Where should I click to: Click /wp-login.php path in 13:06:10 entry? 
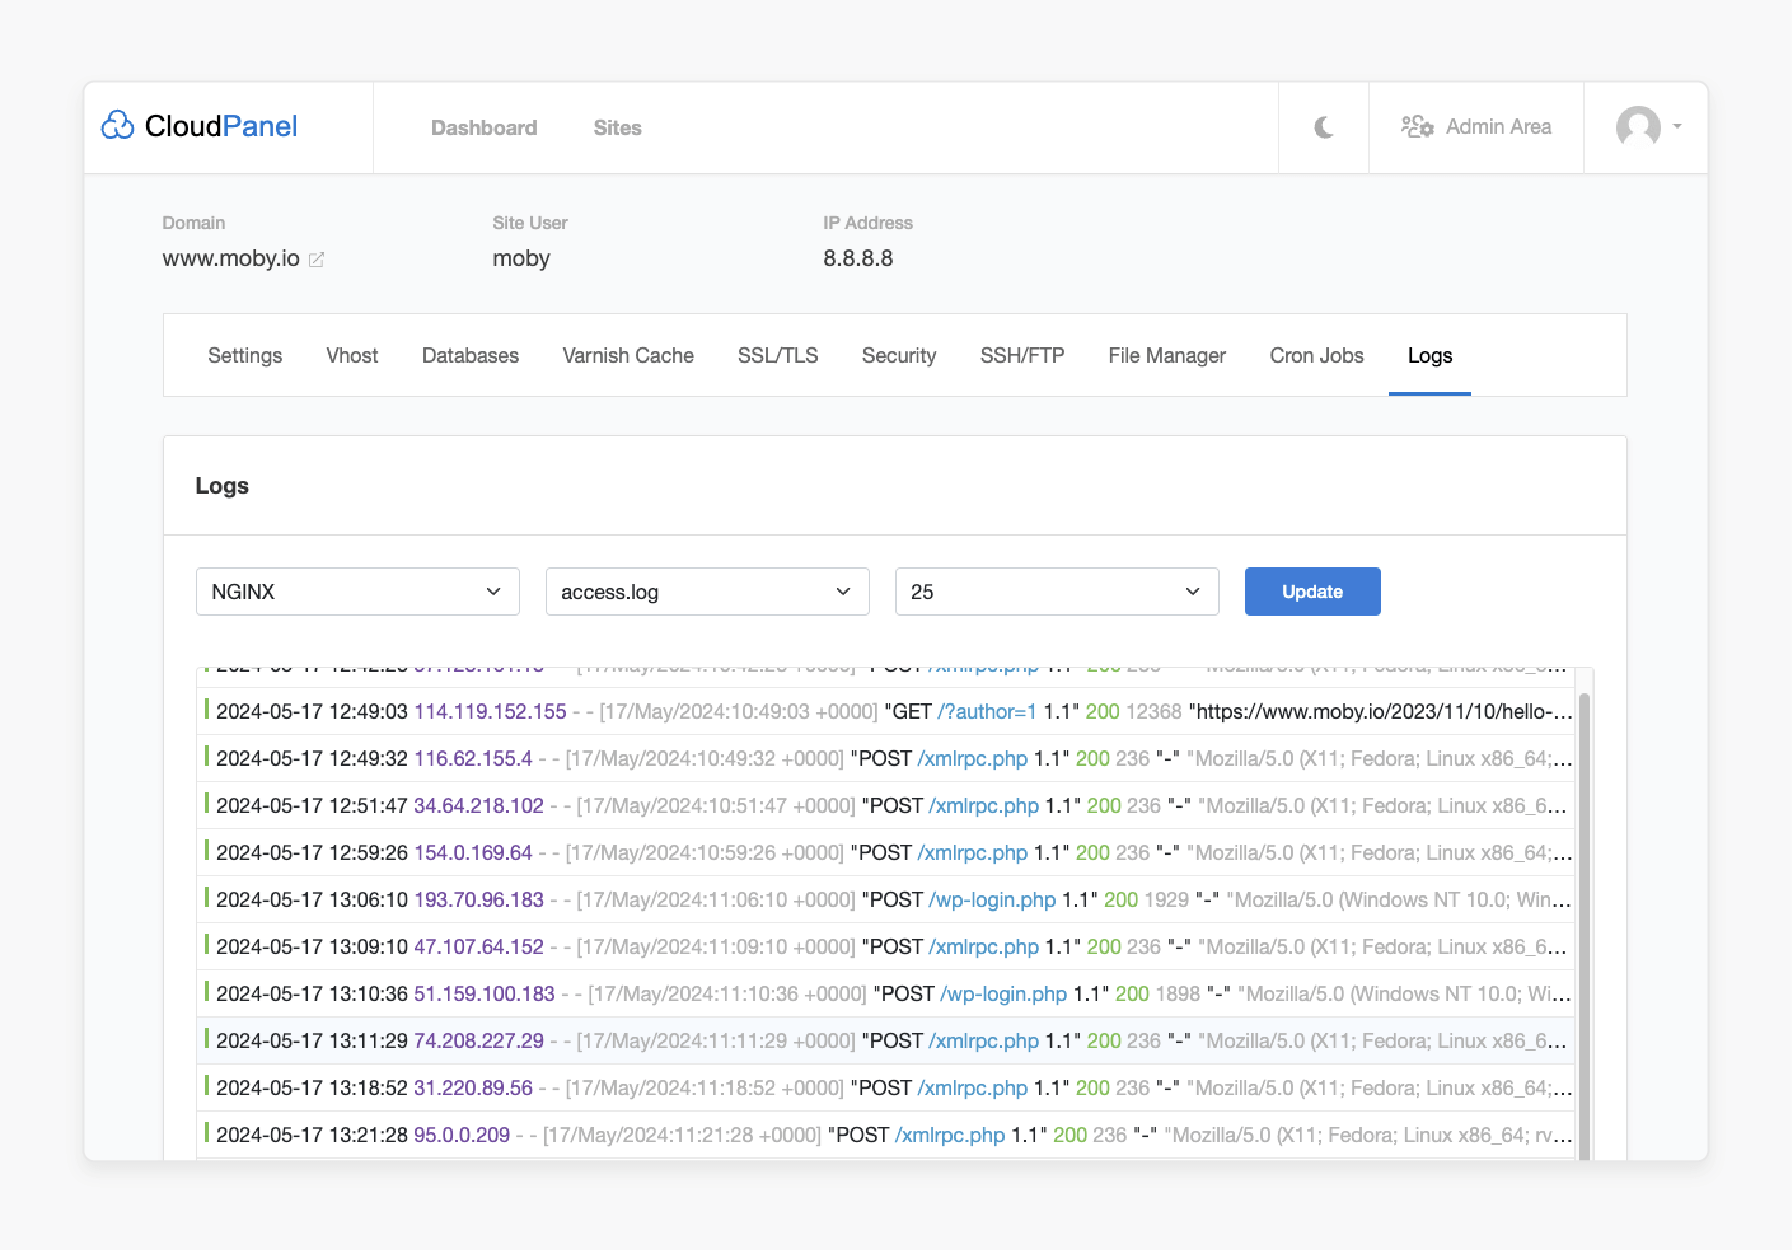pos(993,900)
